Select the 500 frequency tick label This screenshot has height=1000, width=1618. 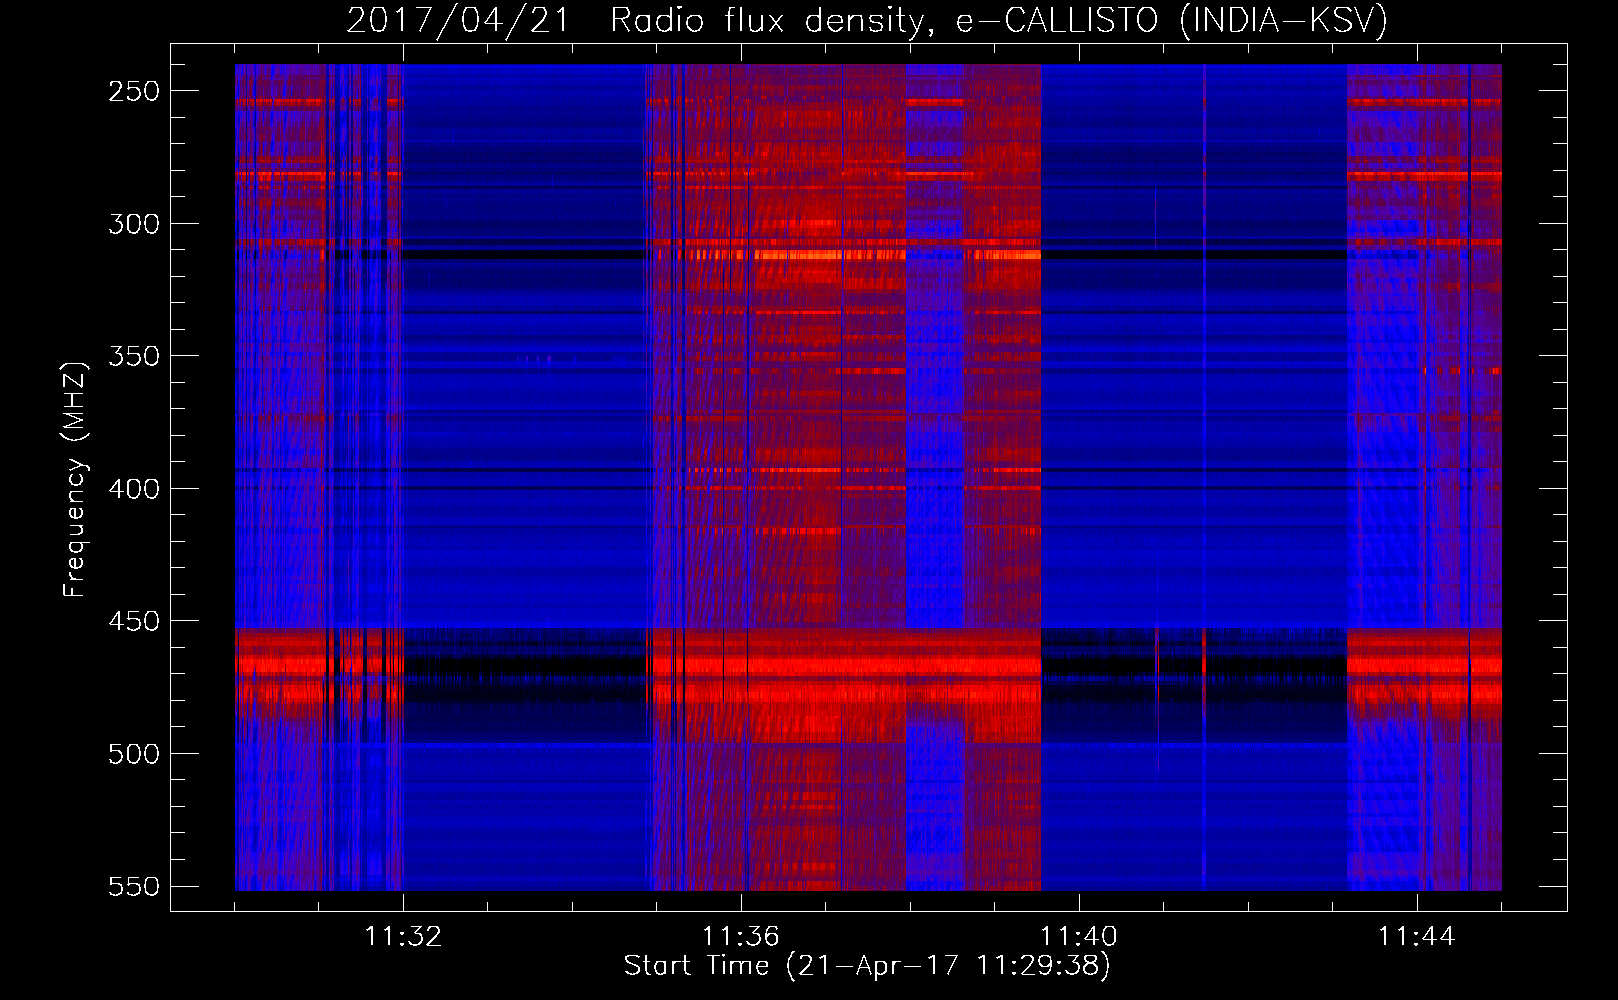134,754
